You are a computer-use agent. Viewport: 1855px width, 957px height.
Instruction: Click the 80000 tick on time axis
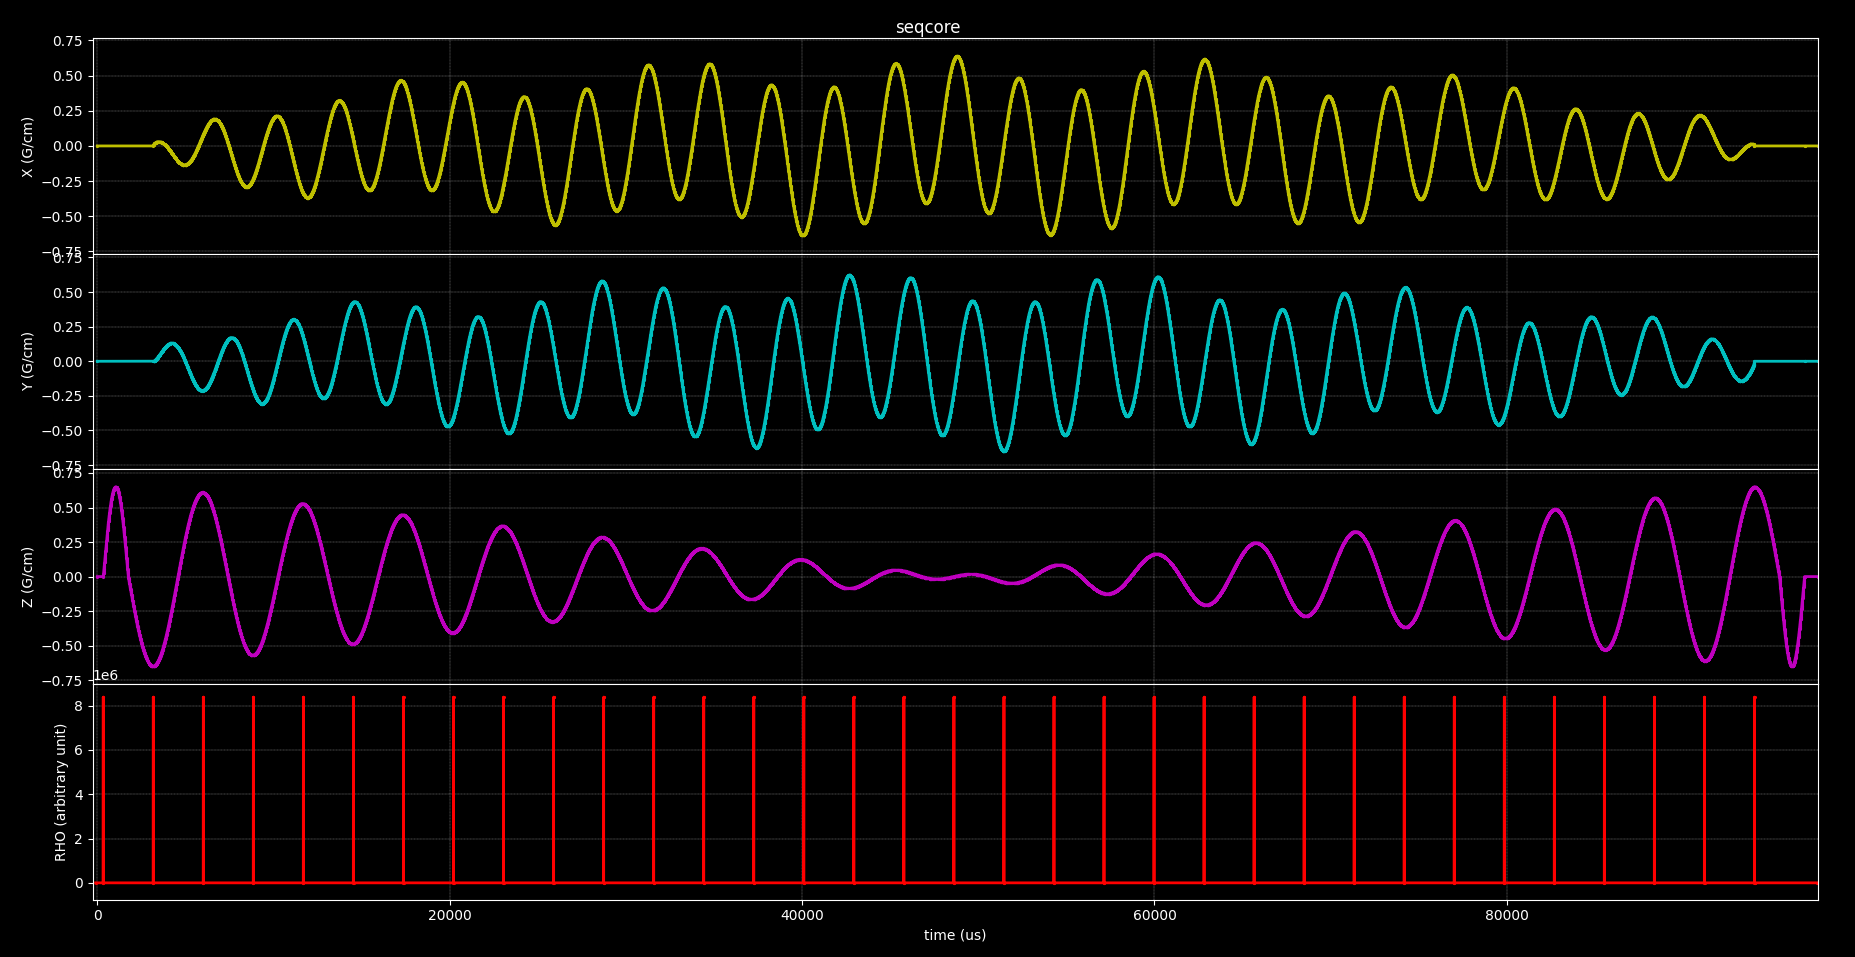1506,915
